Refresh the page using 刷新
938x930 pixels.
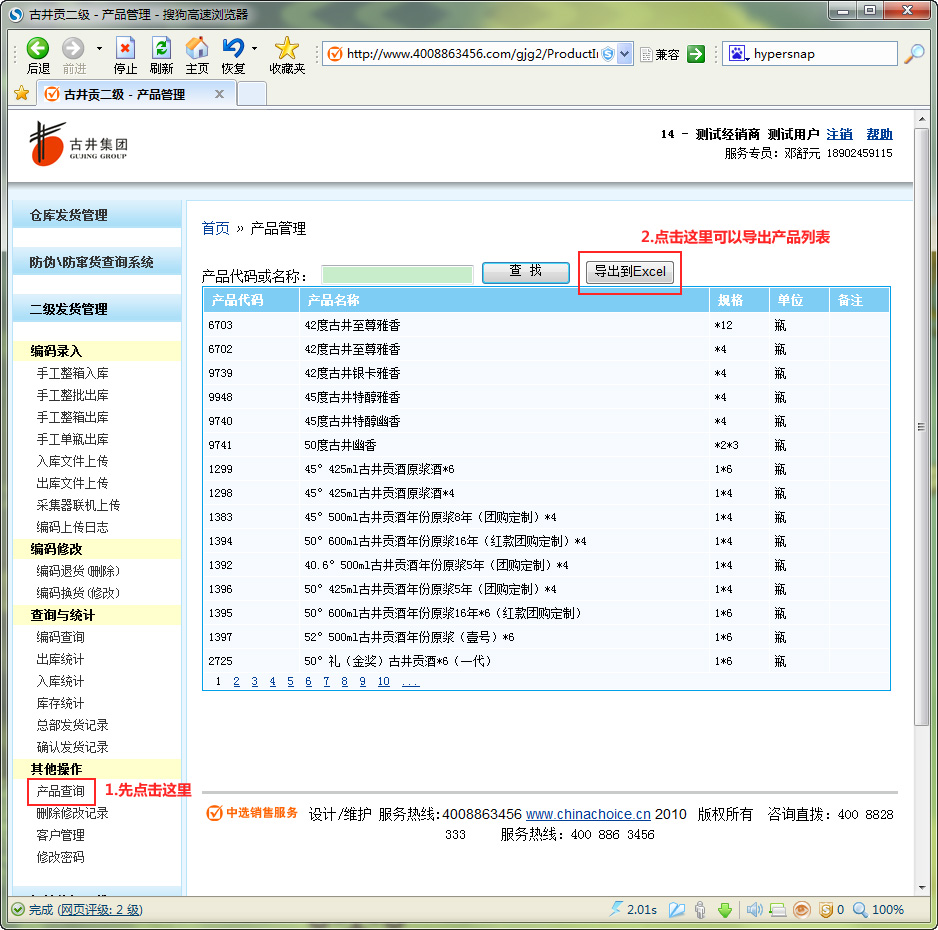click(x=161, y=48)
